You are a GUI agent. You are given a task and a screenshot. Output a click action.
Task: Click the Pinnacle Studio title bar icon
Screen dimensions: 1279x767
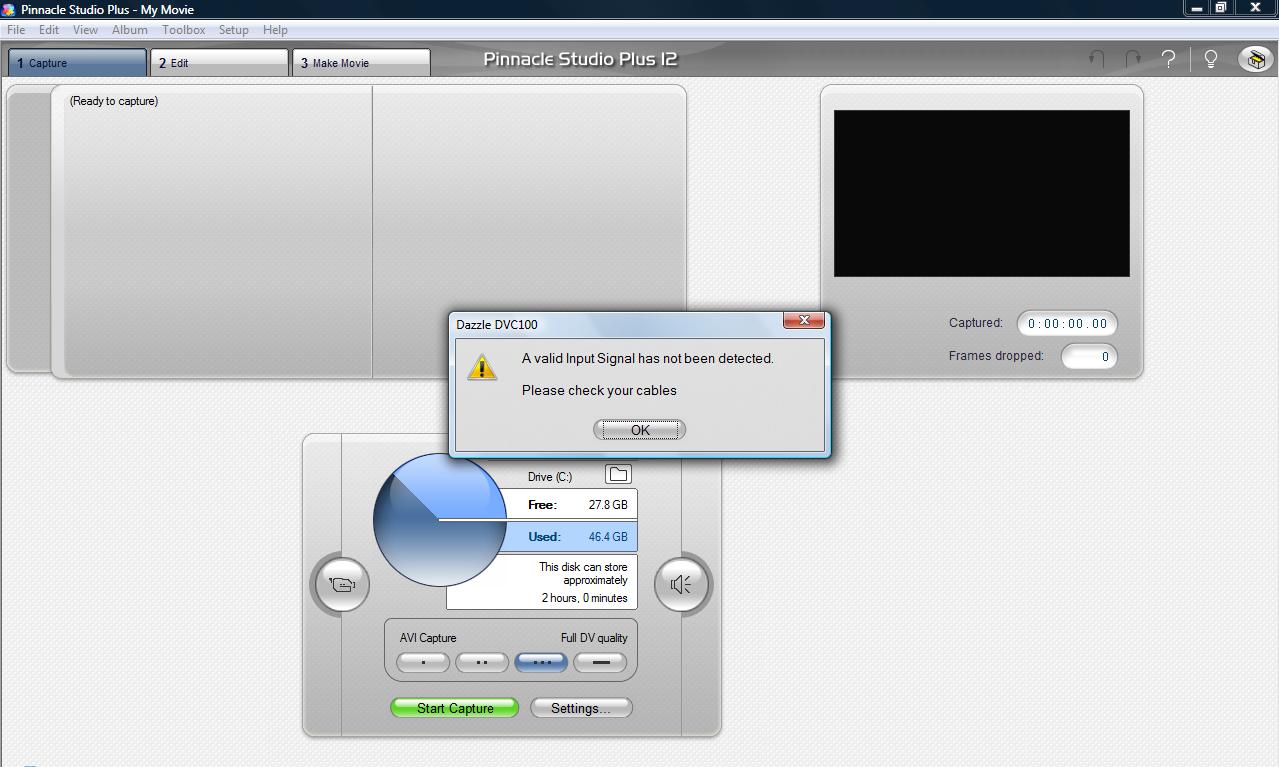[x=9, y=9]
